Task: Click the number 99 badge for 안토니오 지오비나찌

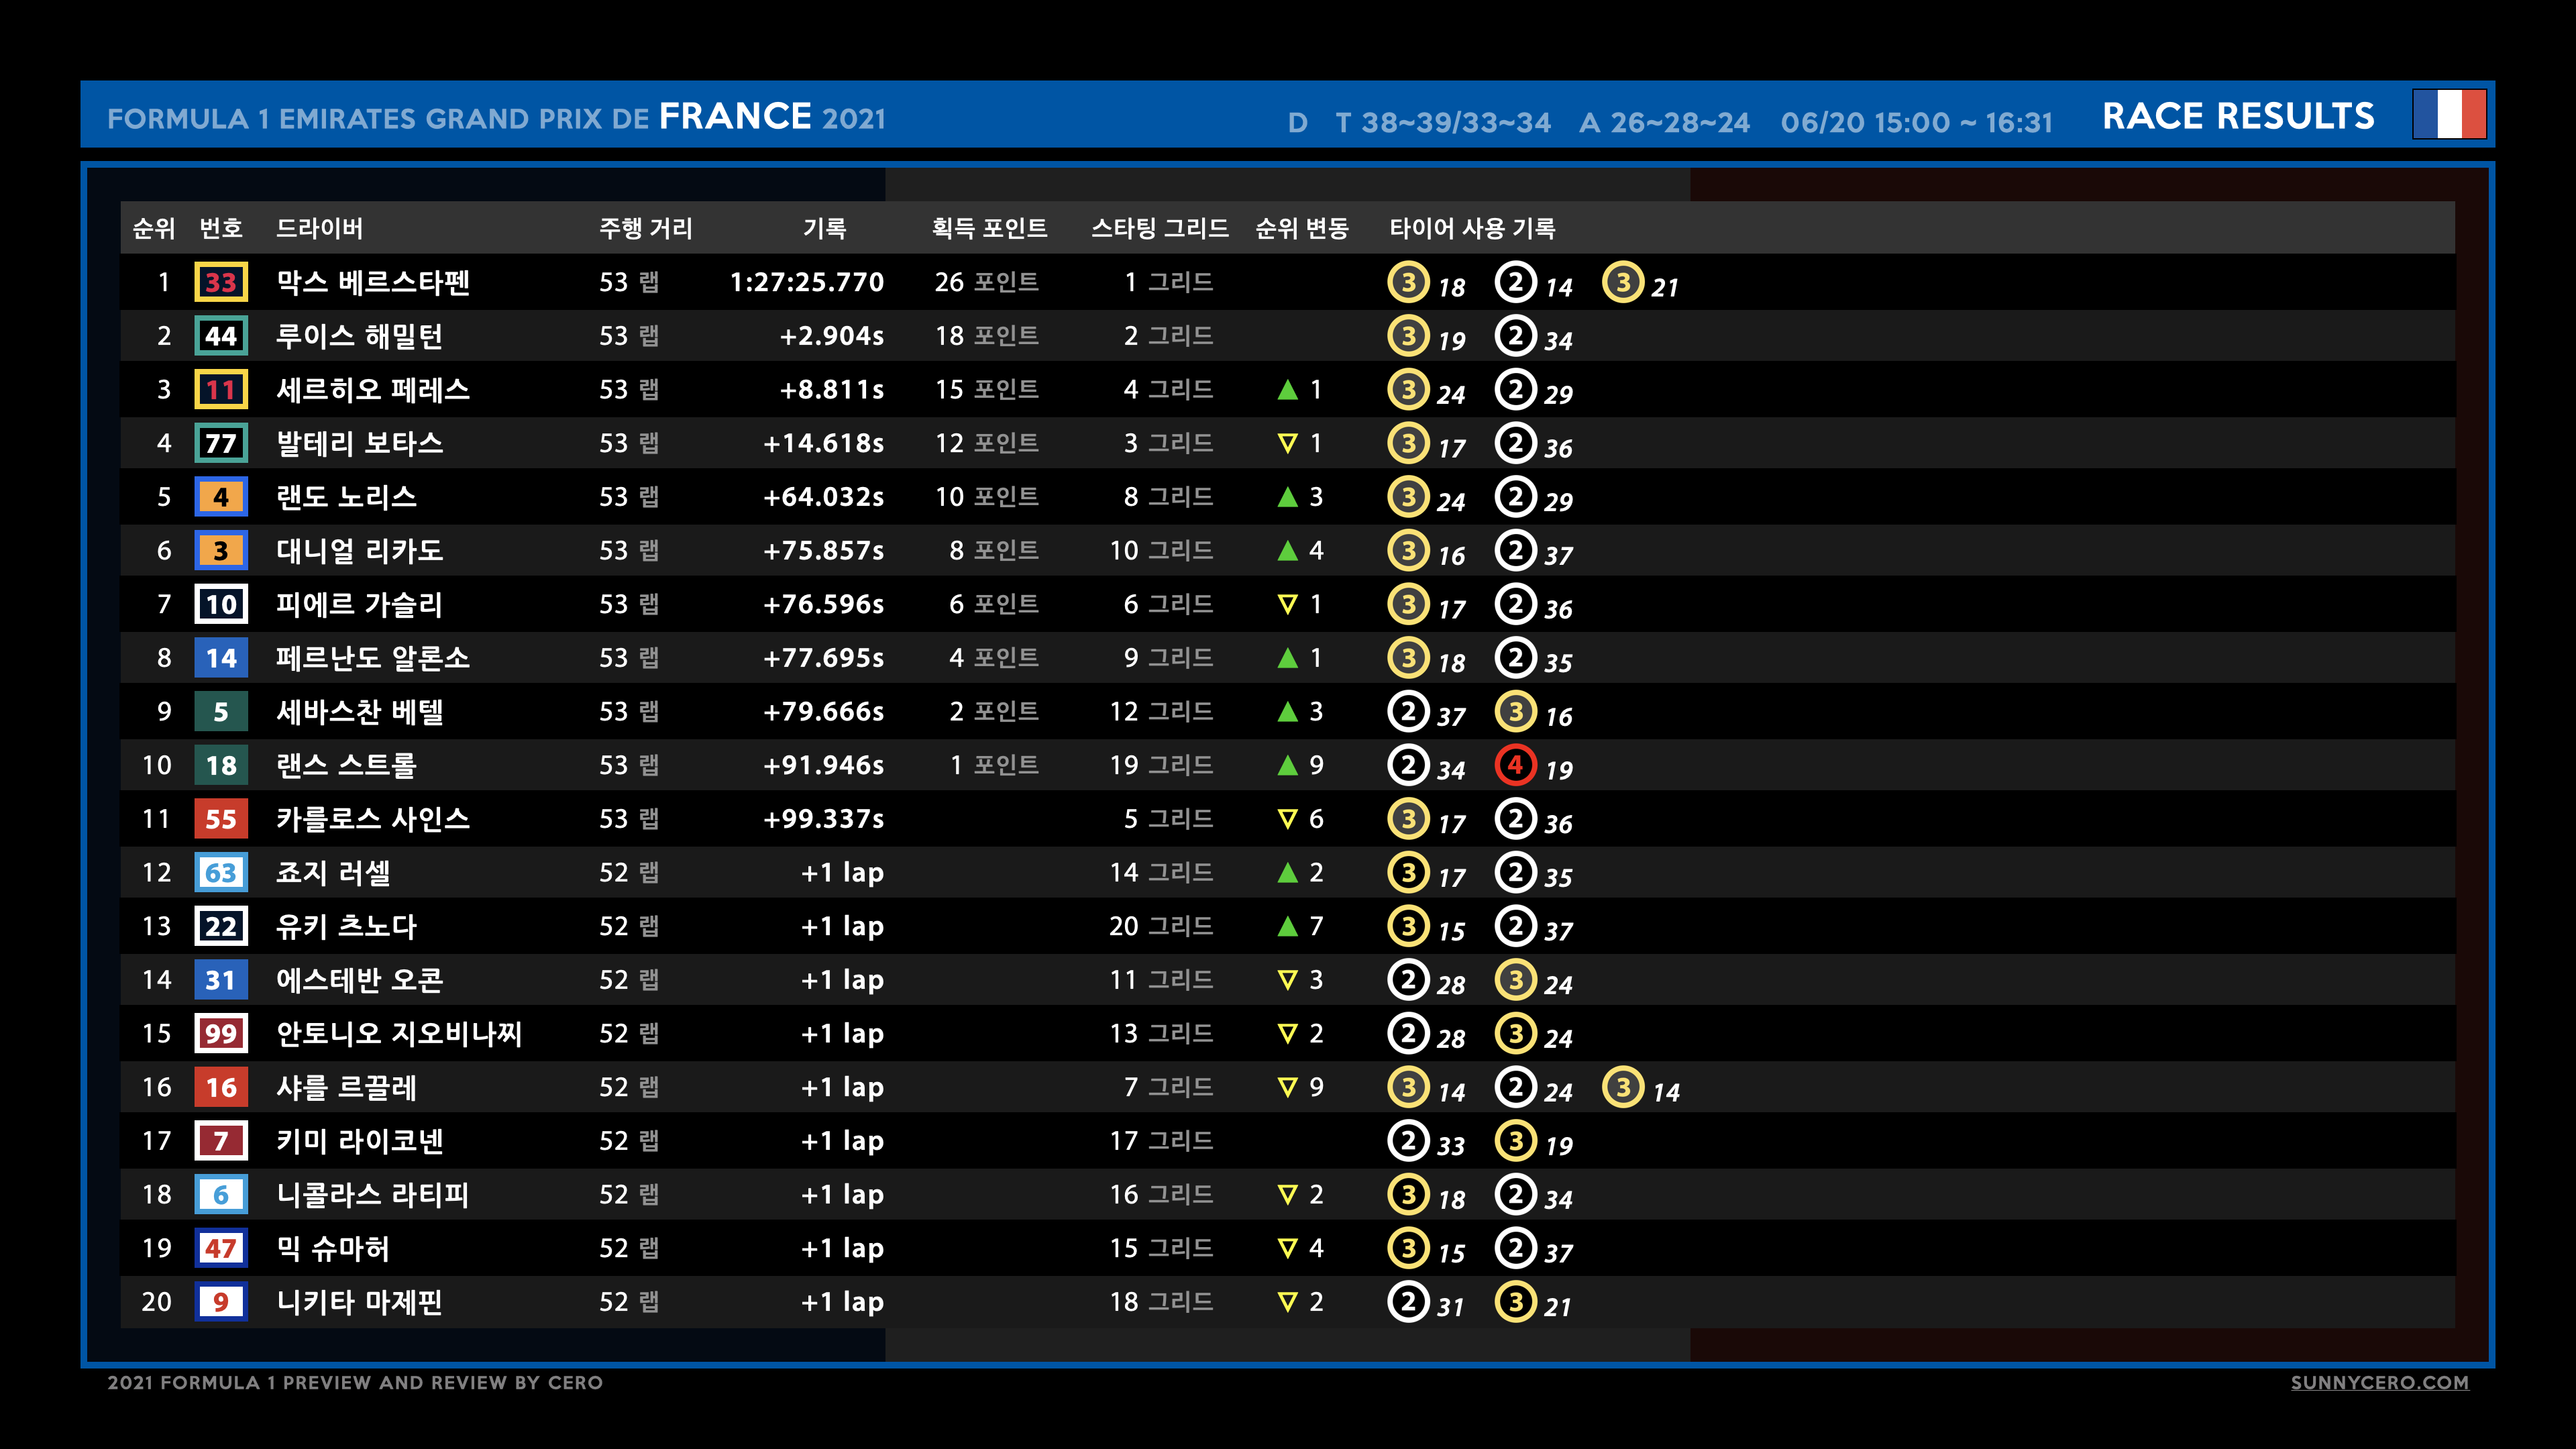Action: (221, 1033)
